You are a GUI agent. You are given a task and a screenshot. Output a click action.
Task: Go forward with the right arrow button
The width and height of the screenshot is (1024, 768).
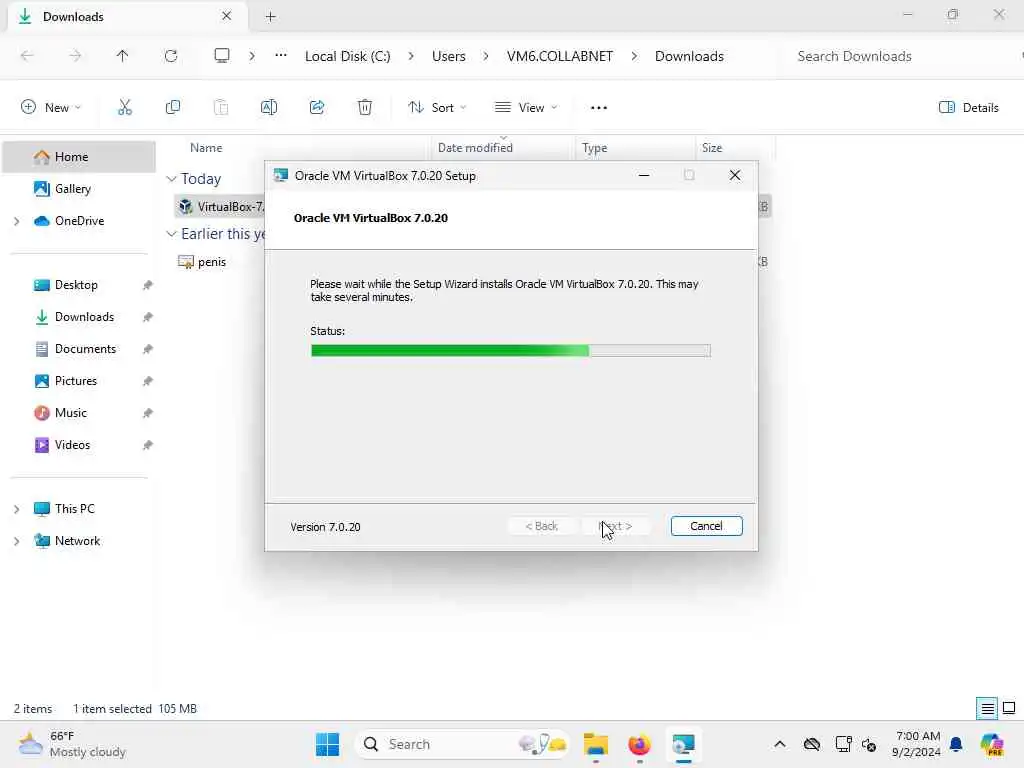tap(75, 56)
